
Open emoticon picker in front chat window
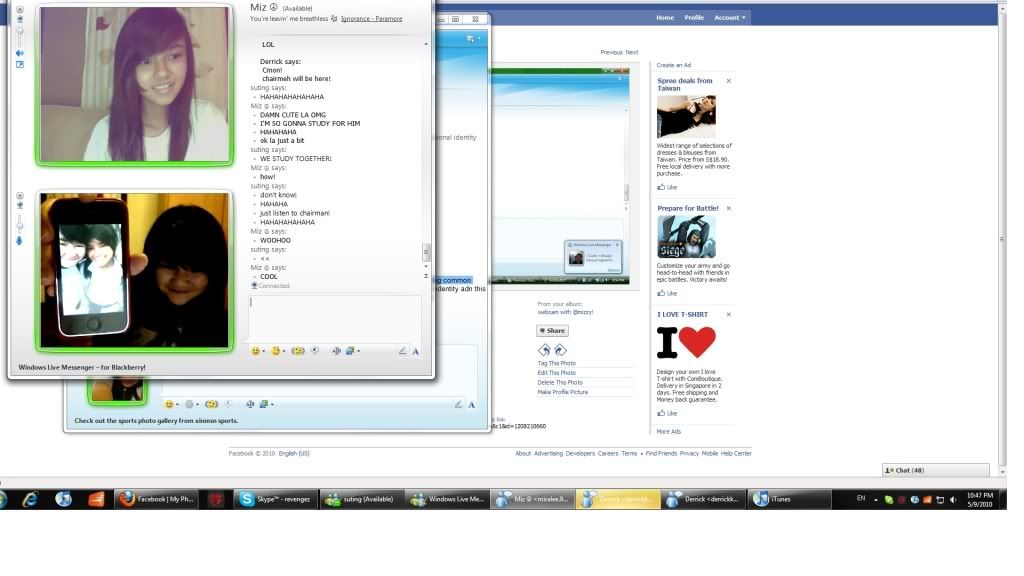click(255, 351)
